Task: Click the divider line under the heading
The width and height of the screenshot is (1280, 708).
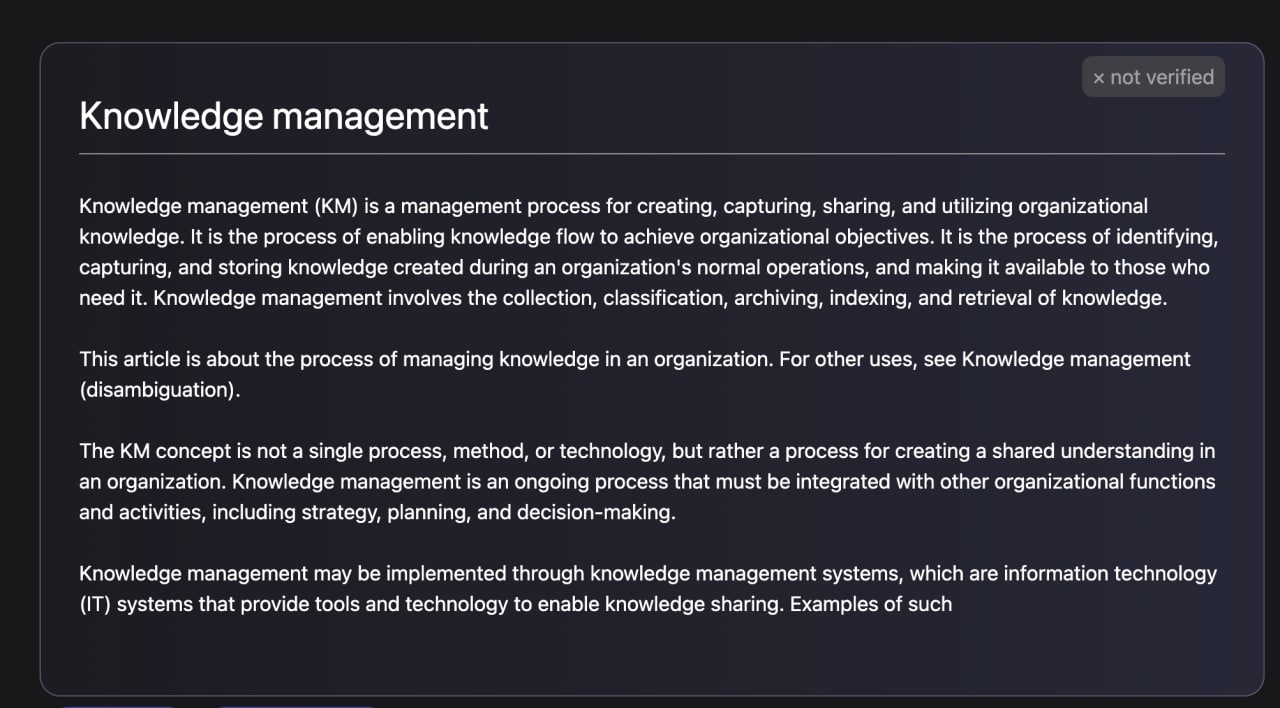Action: click(651, 154)
